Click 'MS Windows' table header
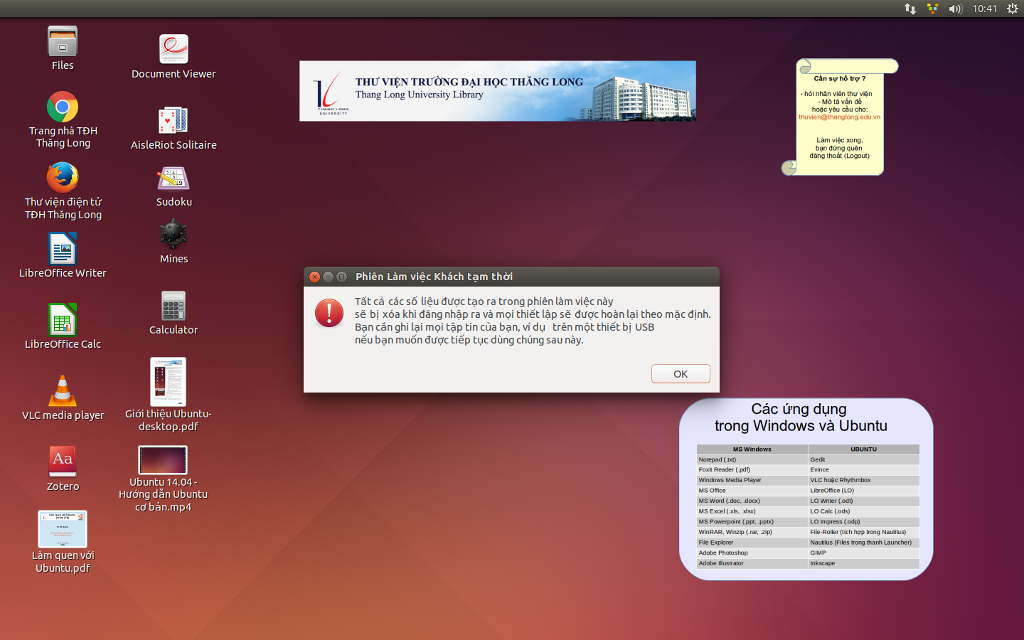 point(752,449)
